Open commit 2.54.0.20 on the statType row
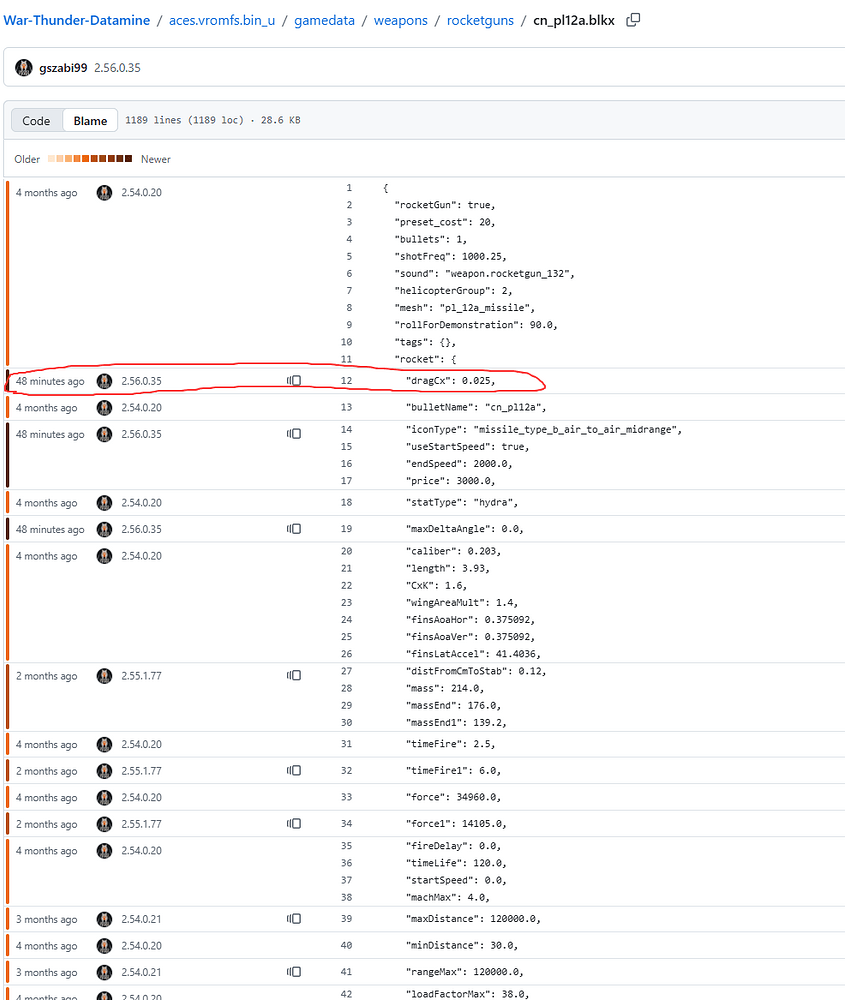 142,503
